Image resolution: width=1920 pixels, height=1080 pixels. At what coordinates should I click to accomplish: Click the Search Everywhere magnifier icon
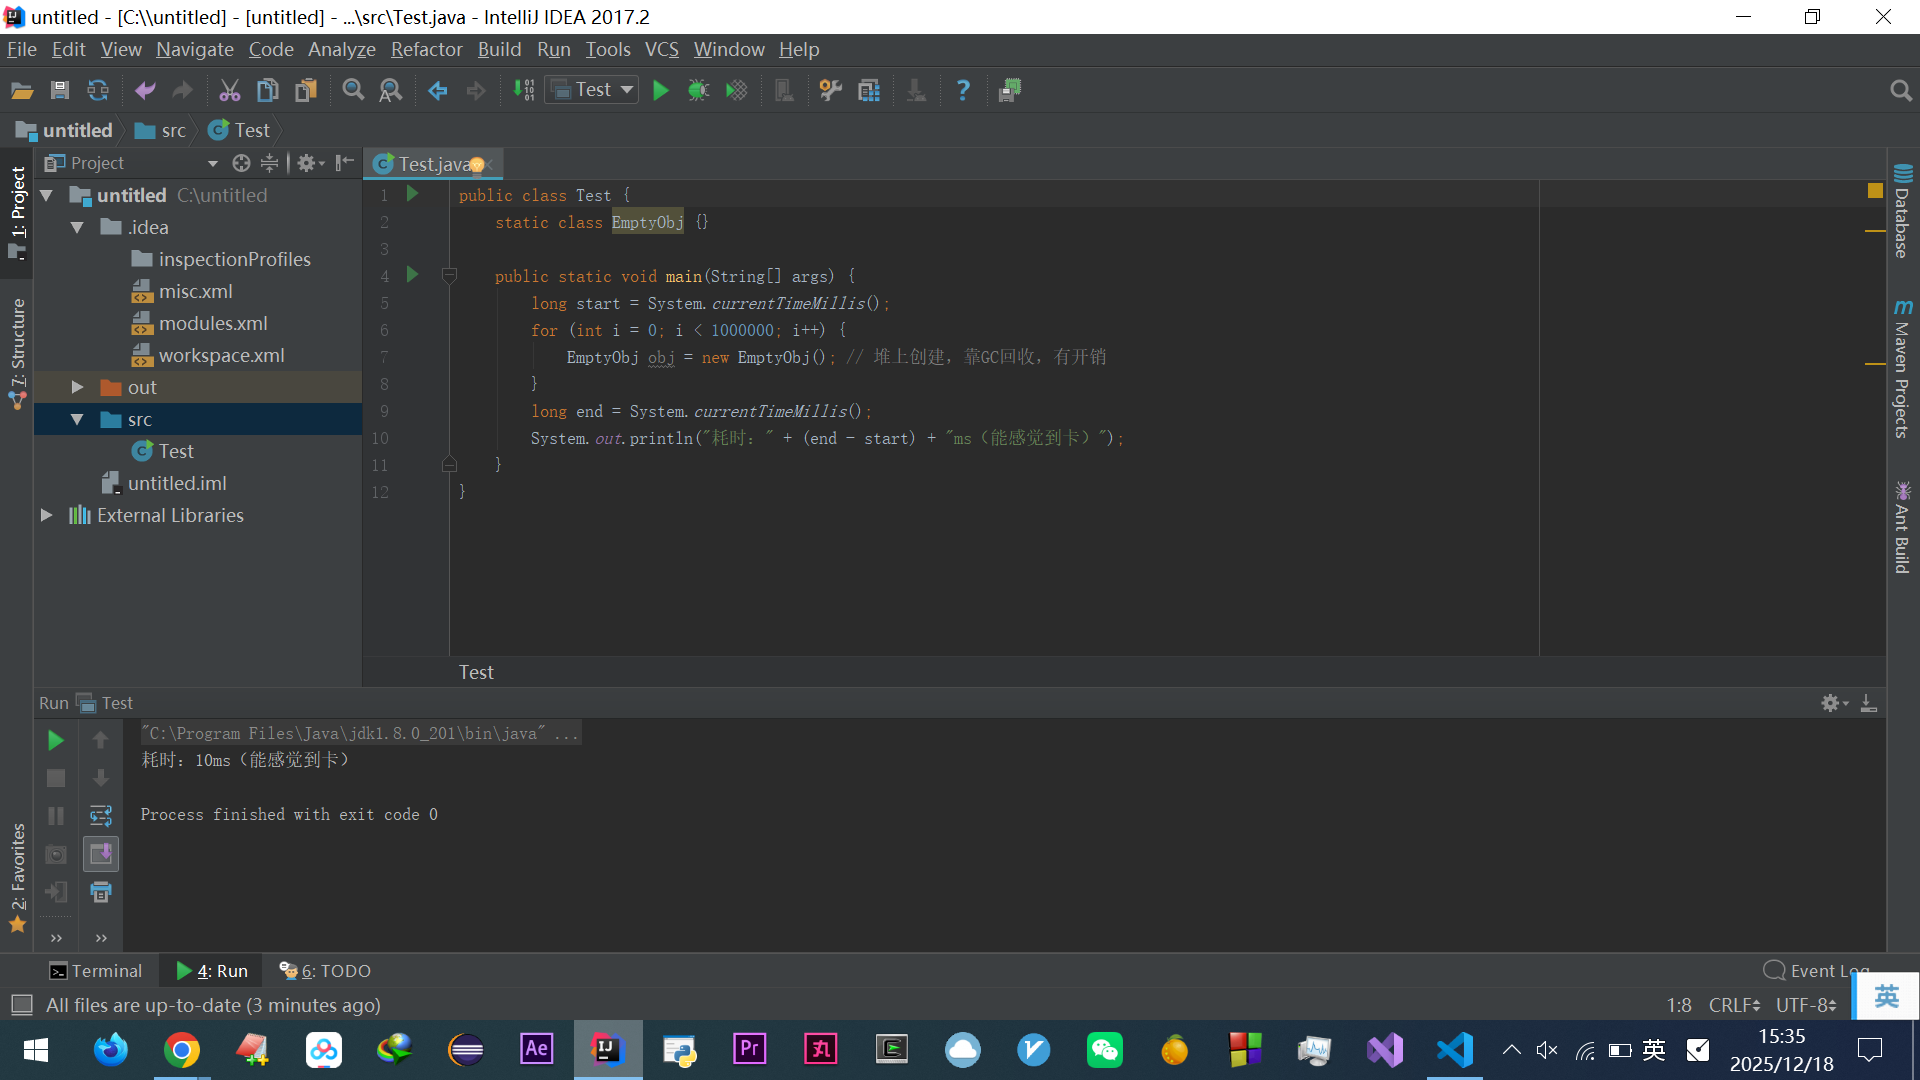click(1900, 91)
